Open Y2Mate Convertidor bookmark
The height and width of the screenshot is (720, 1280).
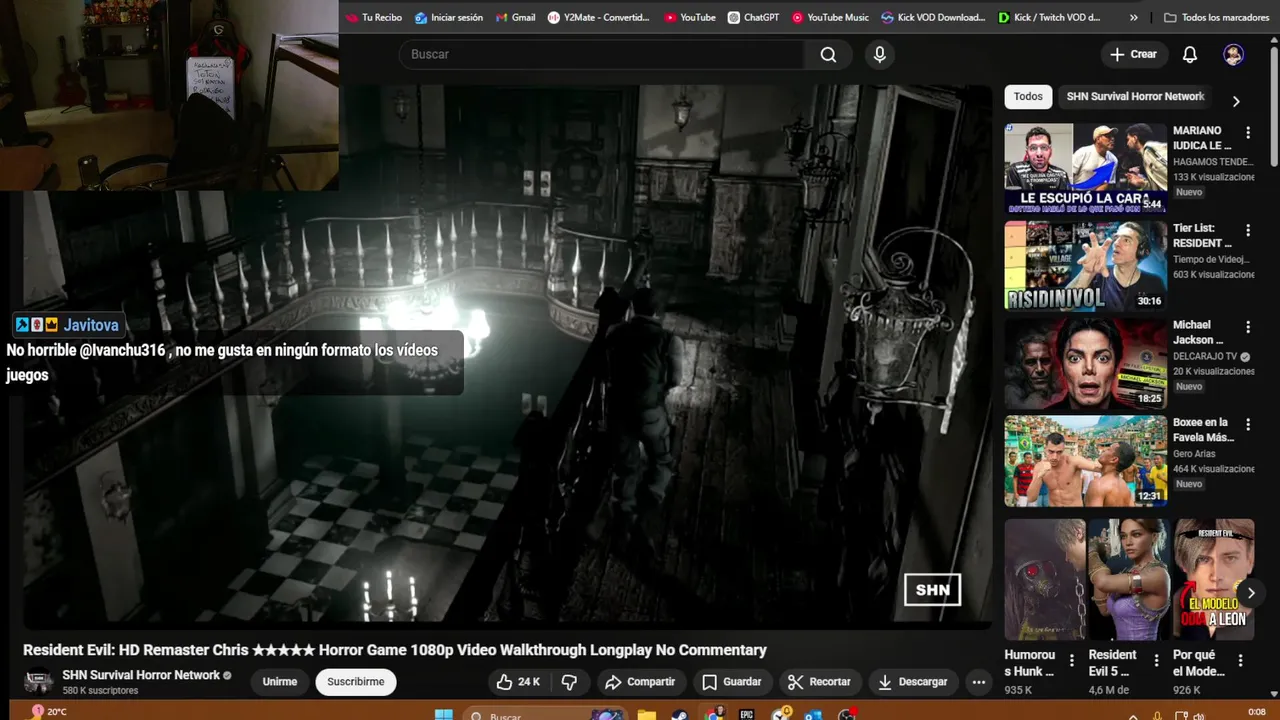tap(598, 17)
